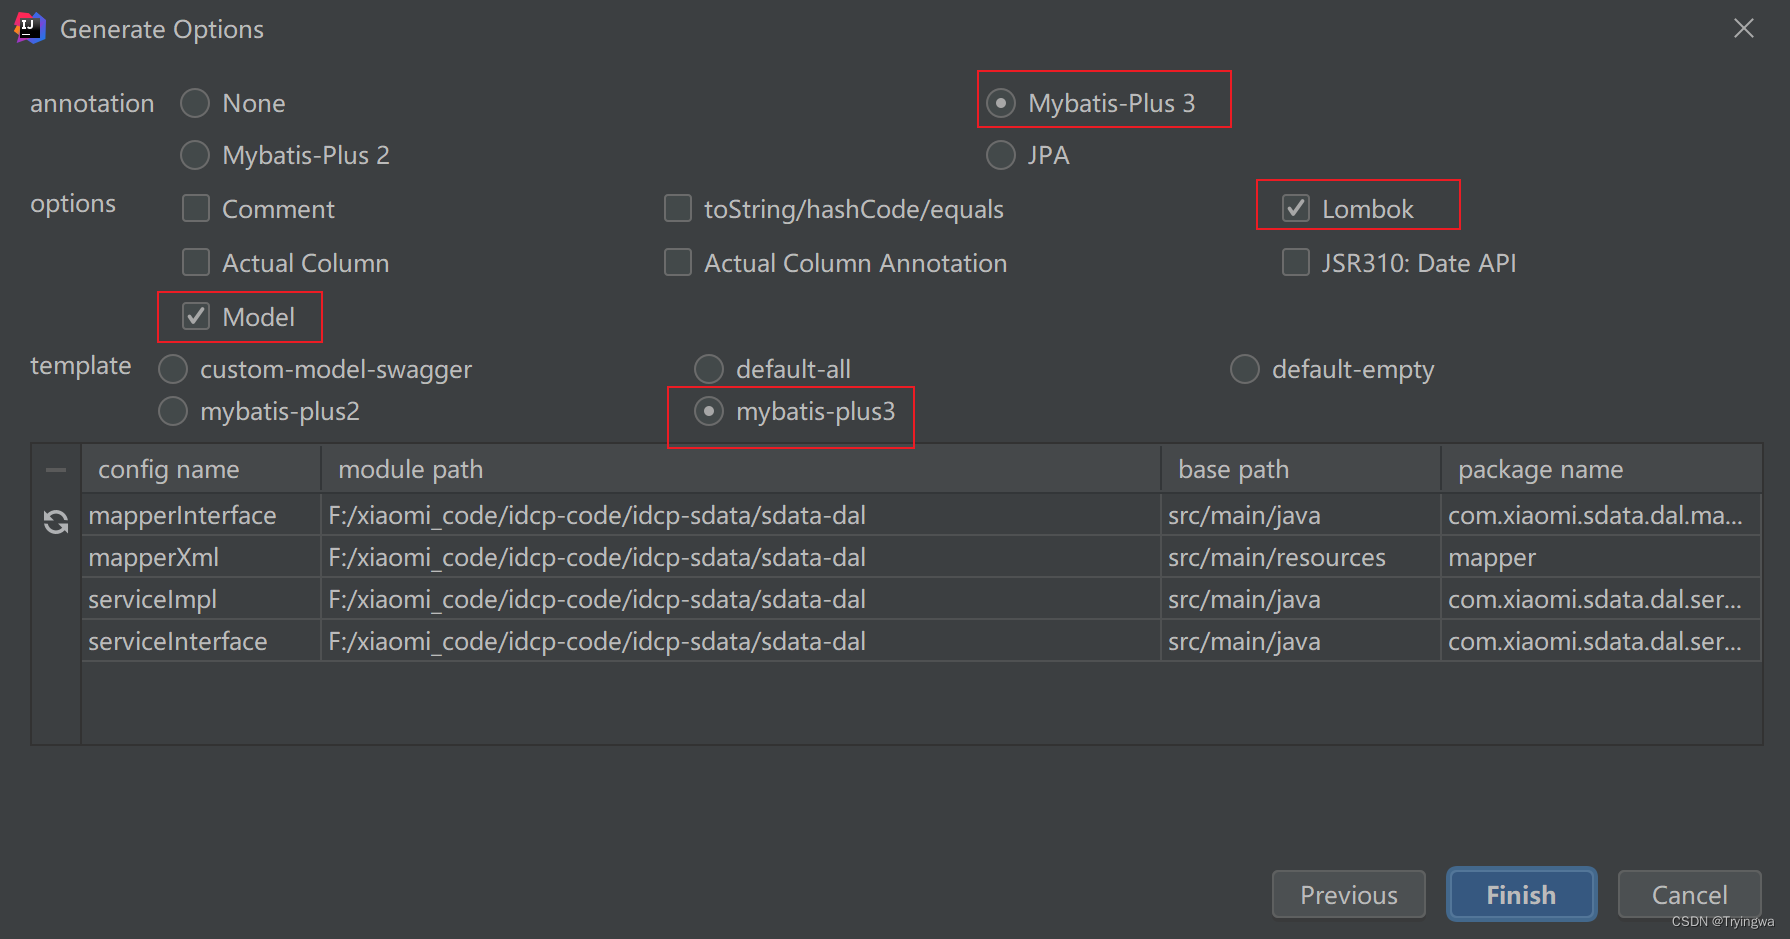
Task: Check the toString/hashCode/equals option
Action: pyautogui.click(x=677, y=208)
